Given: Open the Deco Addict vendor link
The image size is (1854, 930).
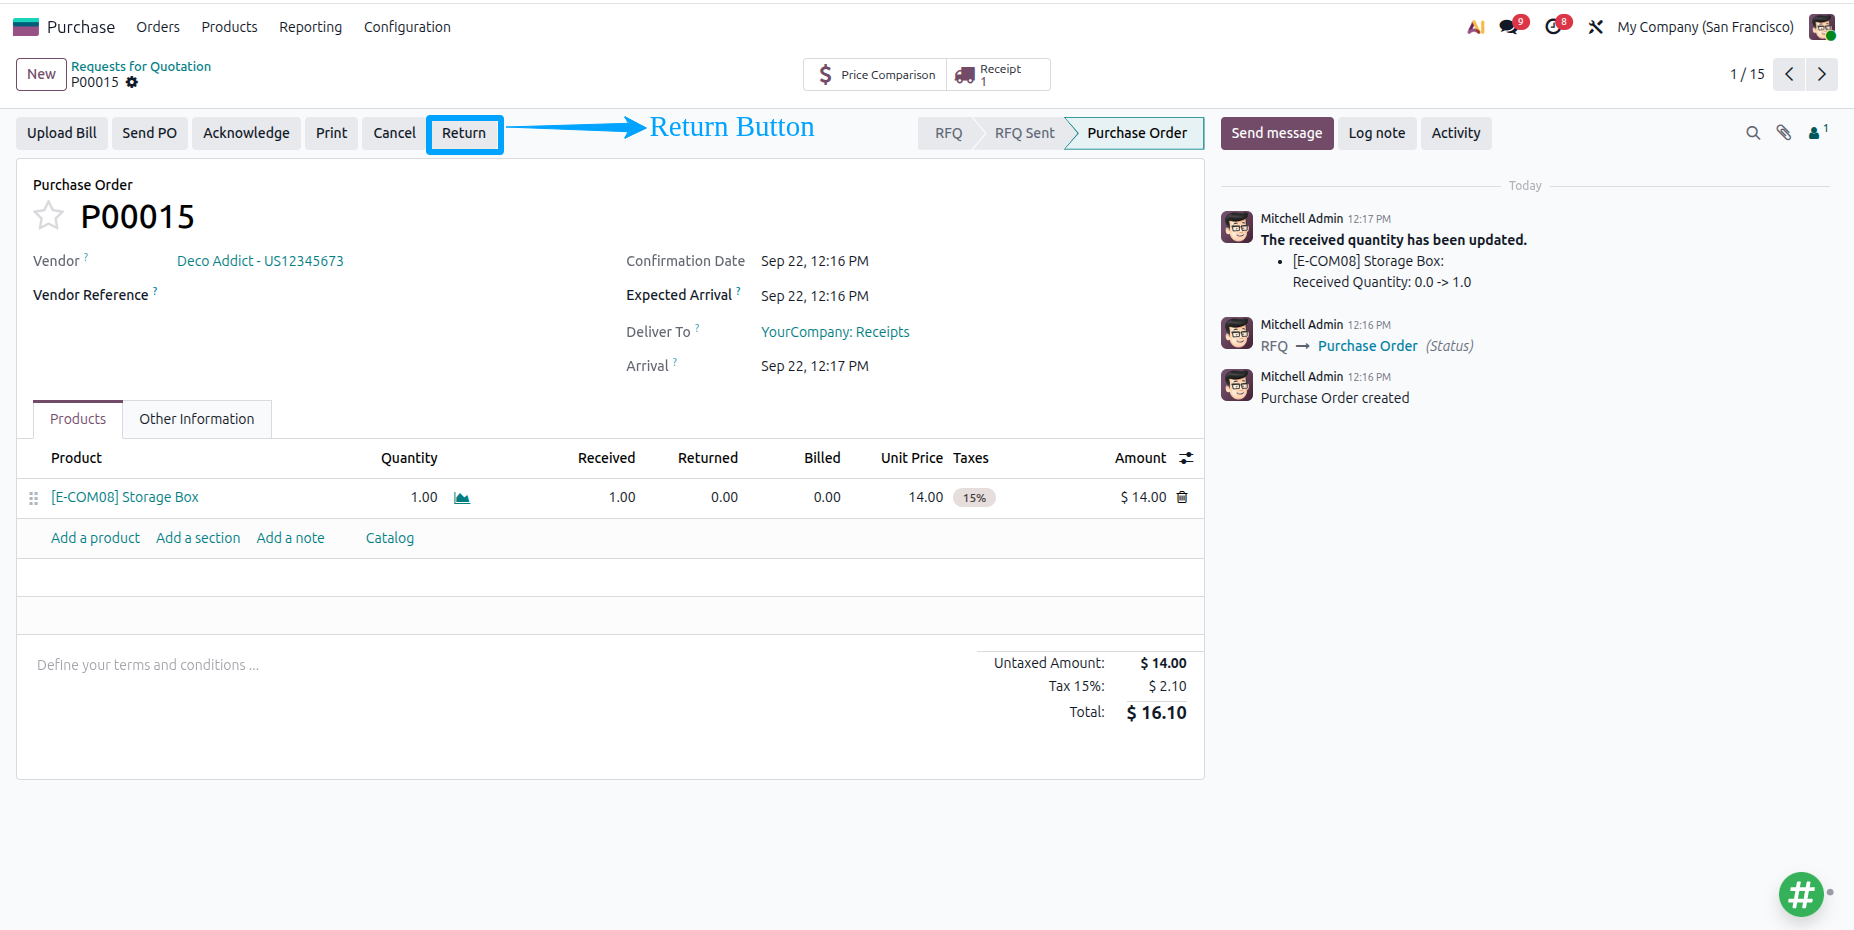Looking at the screenshot, I should coord(260,261).
